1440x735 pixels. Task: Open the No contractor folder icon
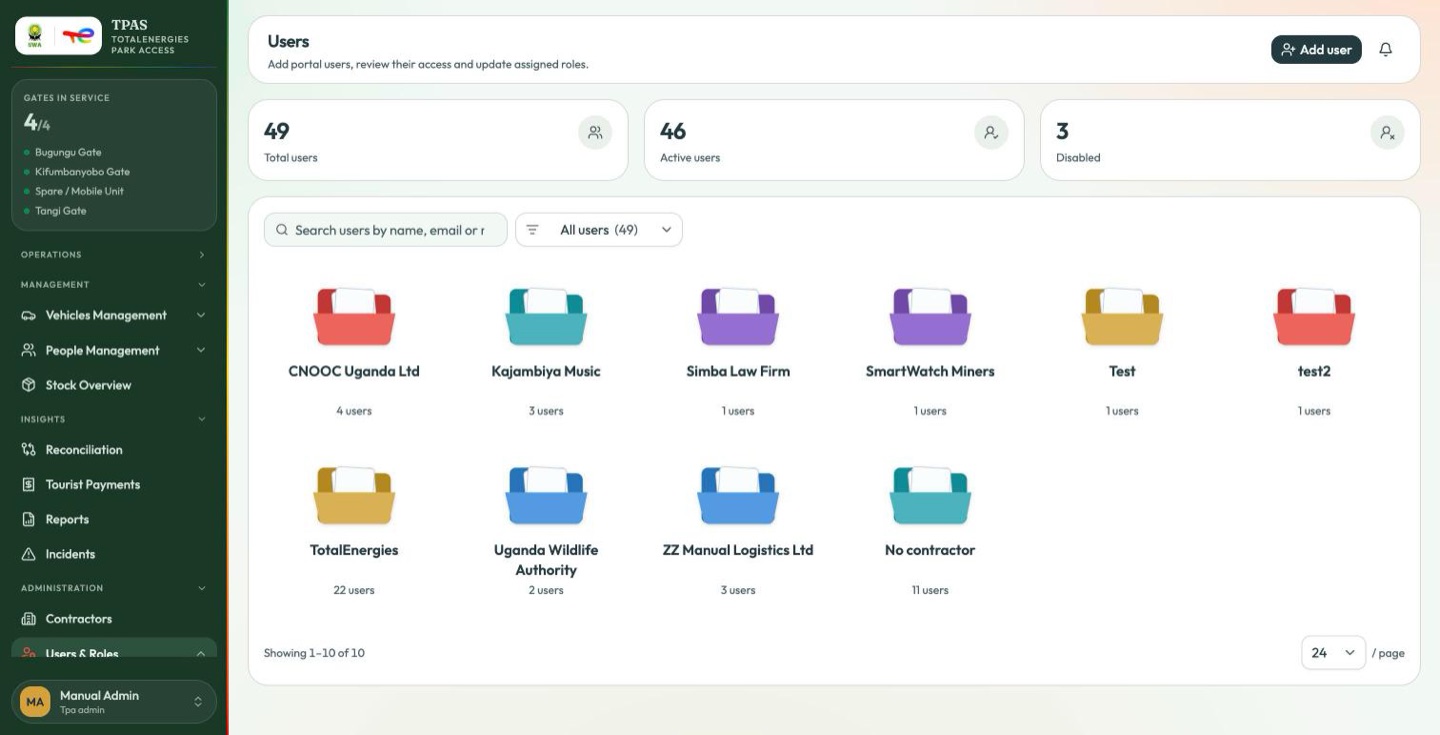930,495
